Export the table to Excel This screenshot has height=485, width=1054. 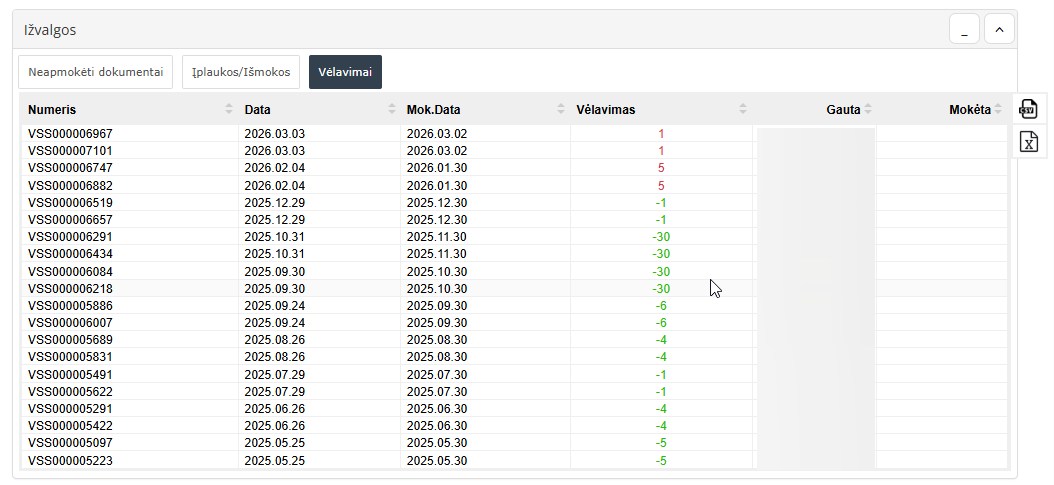click(1028, 142)
